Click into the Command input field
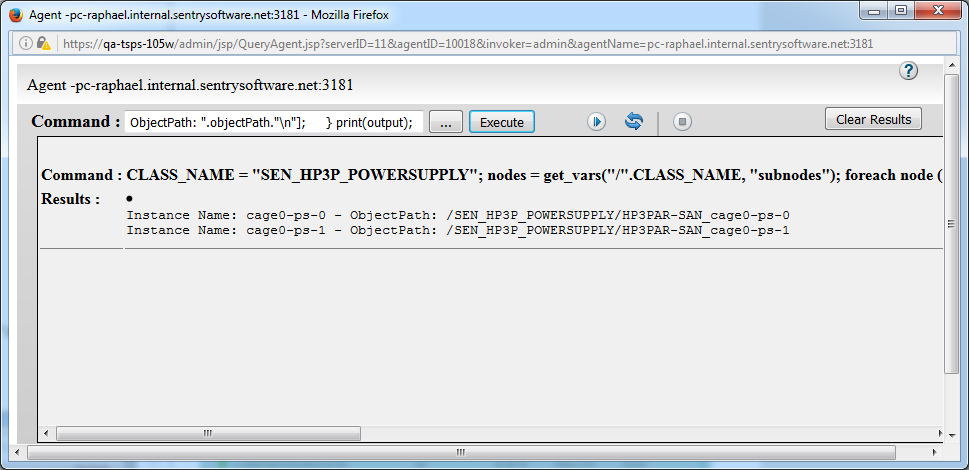This screenshot has width=969, height=470. click(x=273, y=122)
